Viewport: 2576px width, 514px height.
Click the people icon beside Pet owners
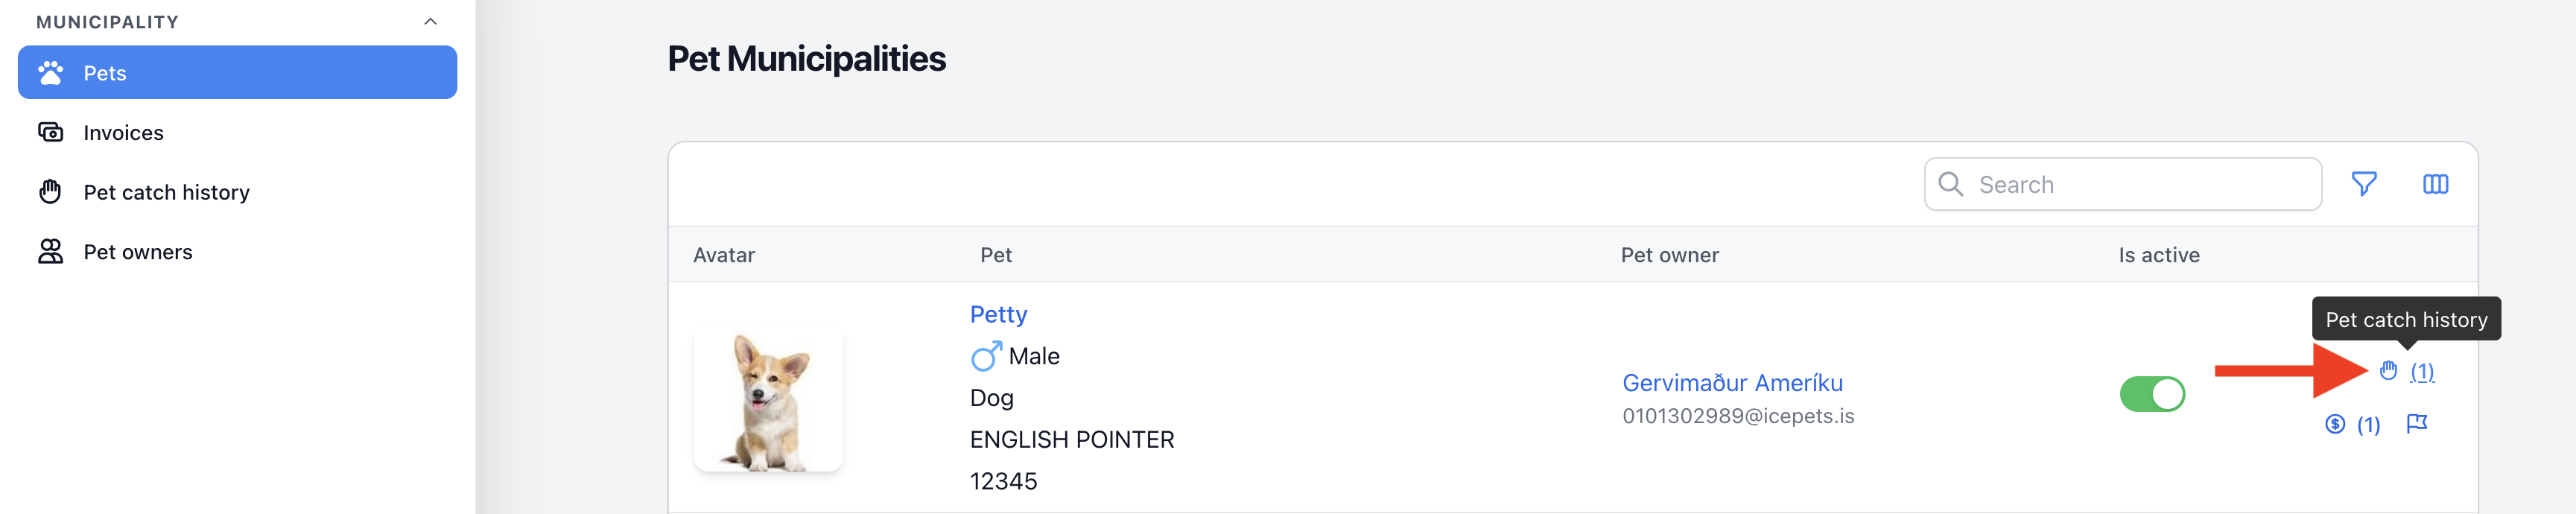coord(50,251)
